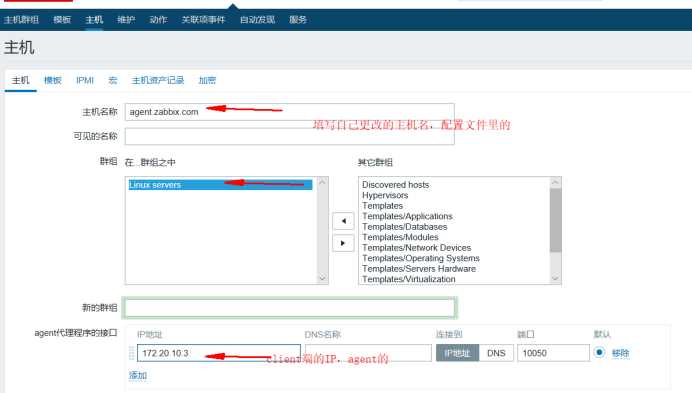
Task: Select Templates/Network Devices group
Action: [x=416, y=248]
